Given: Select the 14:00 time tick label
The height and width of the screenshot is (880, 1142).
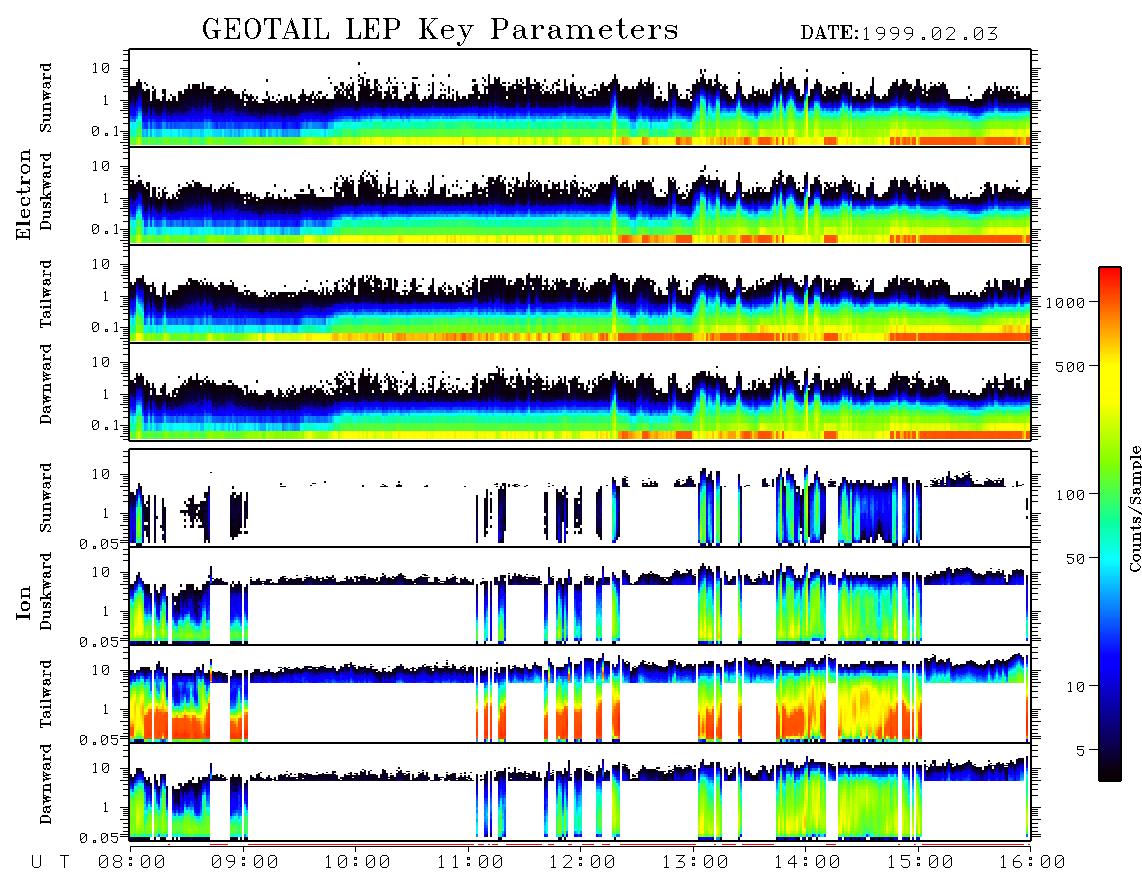Looking at the screenshot, I should tap(807, 862).
